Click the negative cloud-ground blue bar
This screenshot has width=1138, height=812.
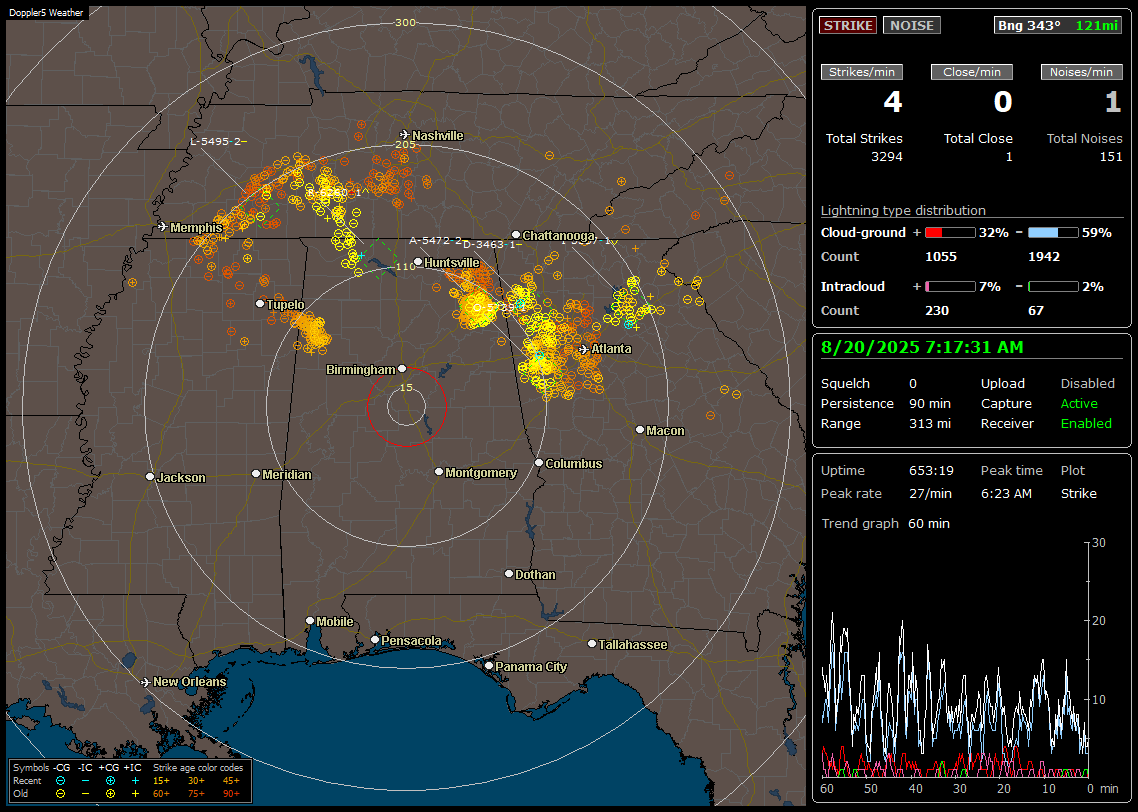pyautogui.click(x=1052, y=233)
